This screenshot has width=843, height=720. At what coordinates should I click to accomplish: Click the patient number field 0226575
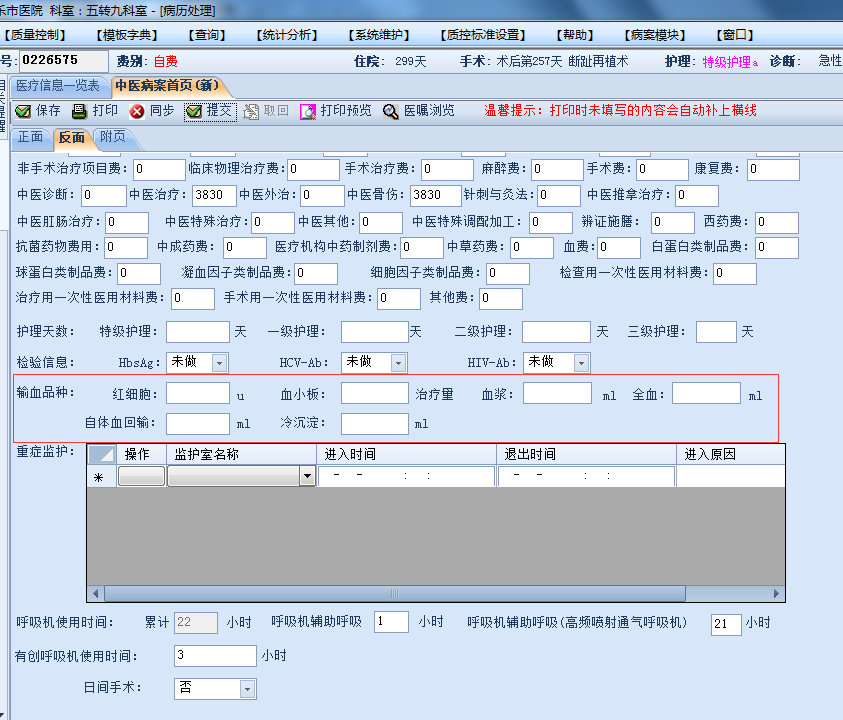click(64, 61)
